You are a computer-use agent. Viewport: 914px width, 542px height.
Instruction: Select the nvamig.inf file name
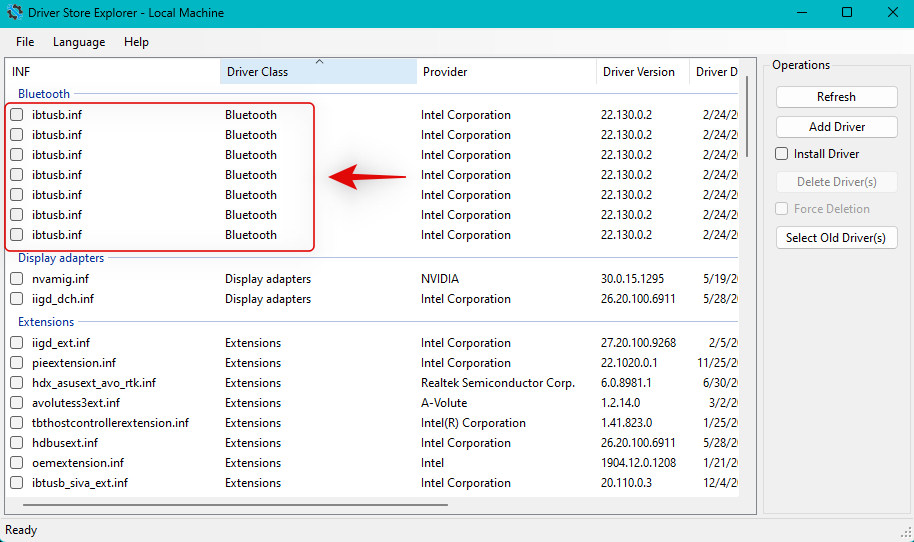tap(61, 279)
